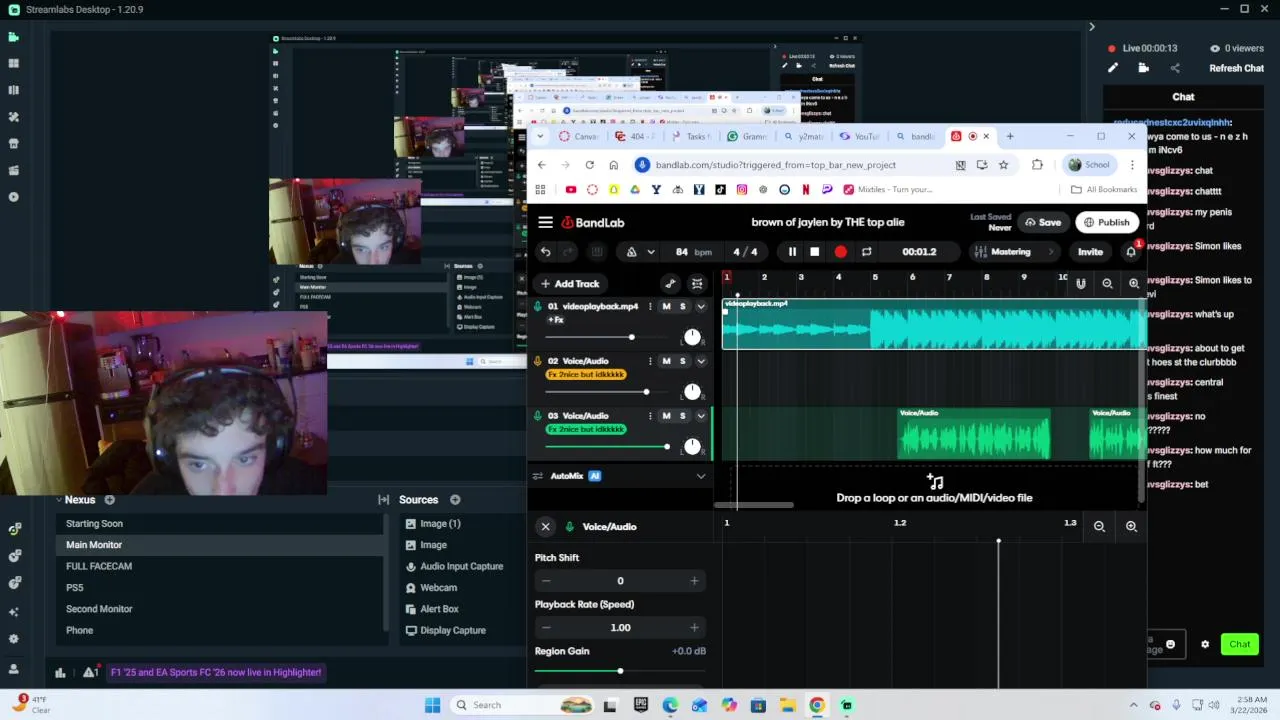Screen dimensions: 1280x720
Task: Select the Voice/Audio region on track 03
Action: [974, 434]
